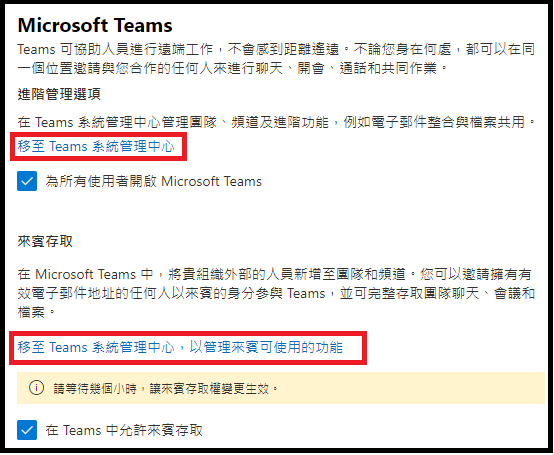Click the 來賓存取 section heading
This screenshot has width=554, height=455.
(45, 241)
